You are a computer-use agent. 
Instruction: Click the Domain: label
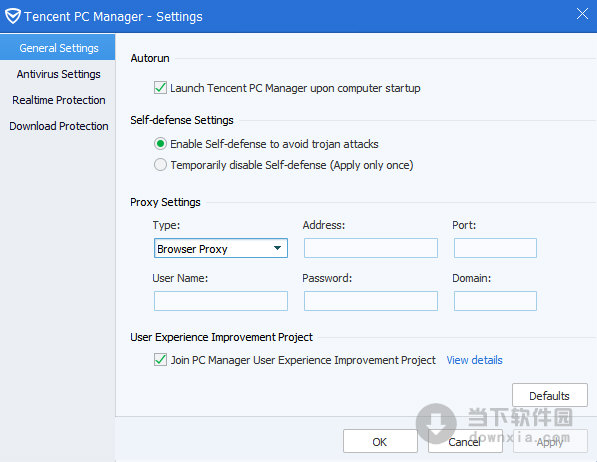click(472, 278)
